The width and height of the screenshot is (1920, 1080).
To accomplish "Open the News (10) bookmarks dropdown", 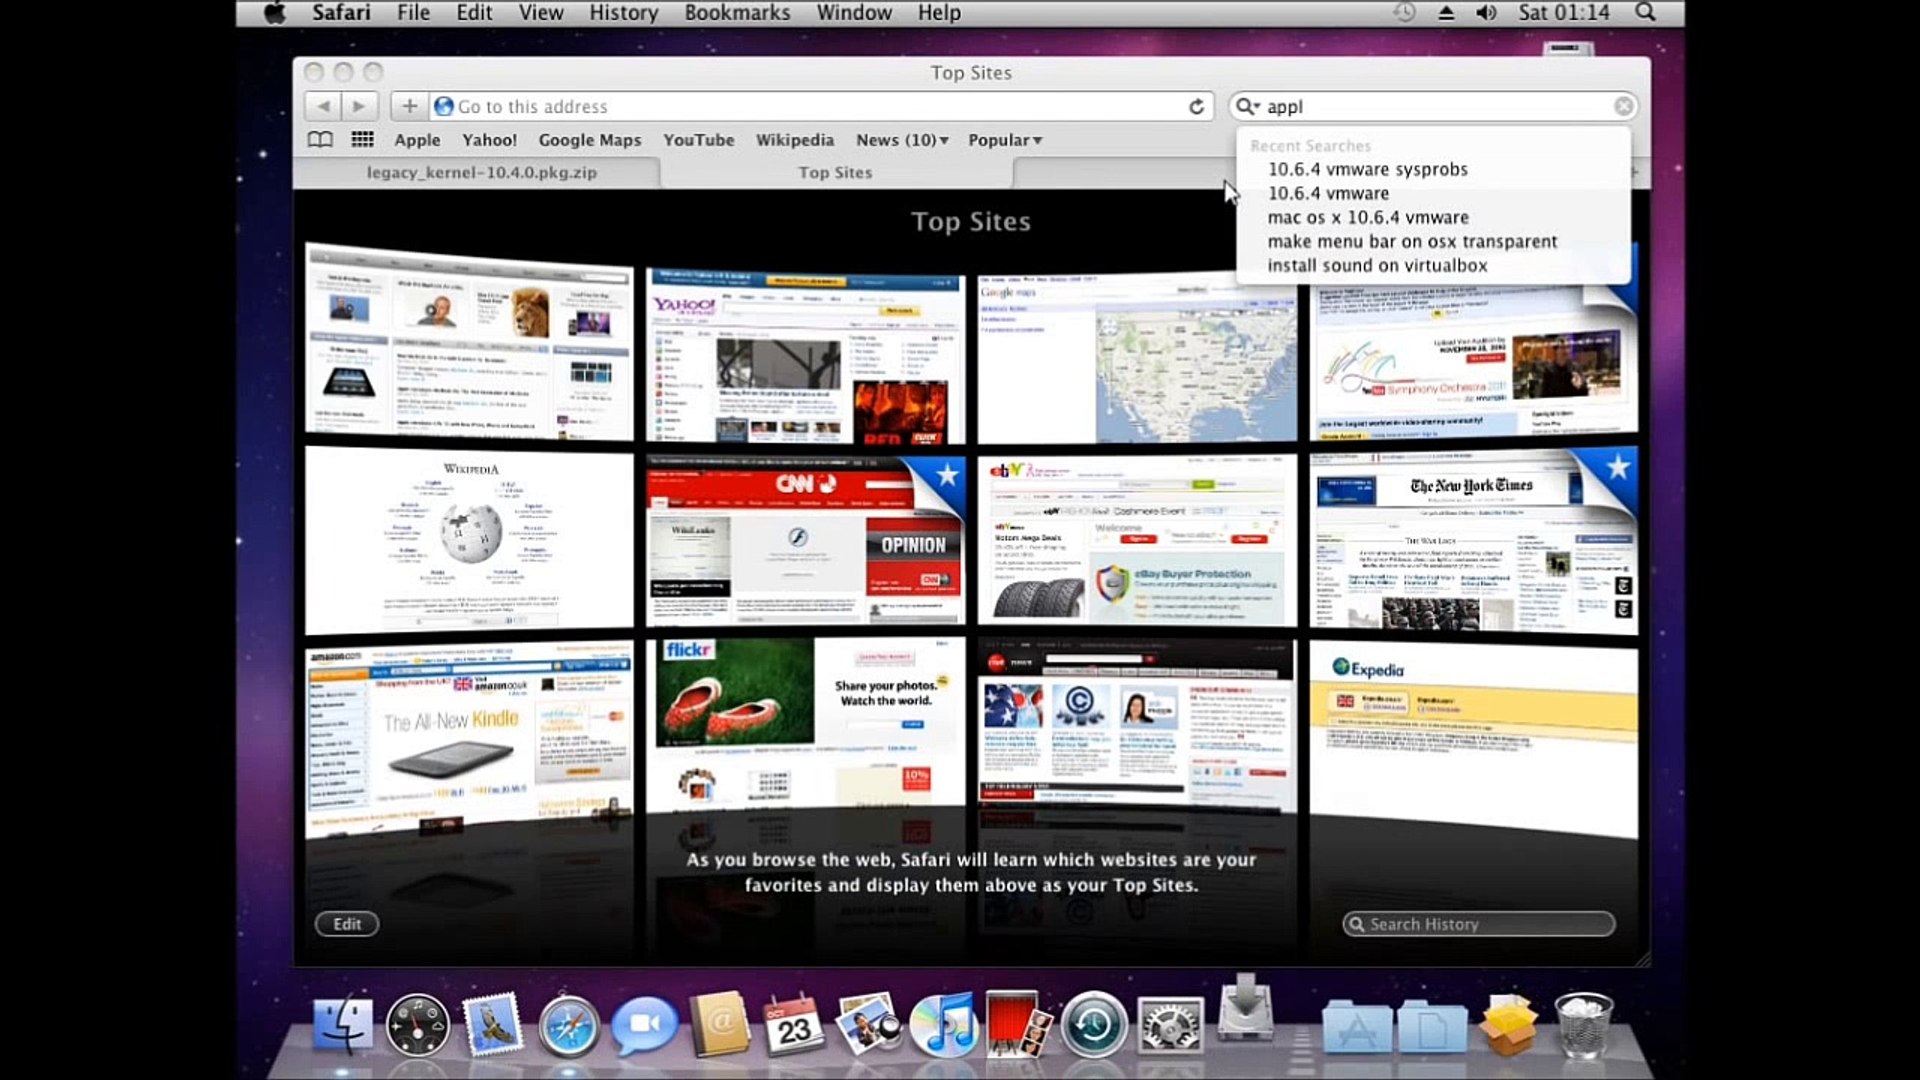I will [899, 140].
